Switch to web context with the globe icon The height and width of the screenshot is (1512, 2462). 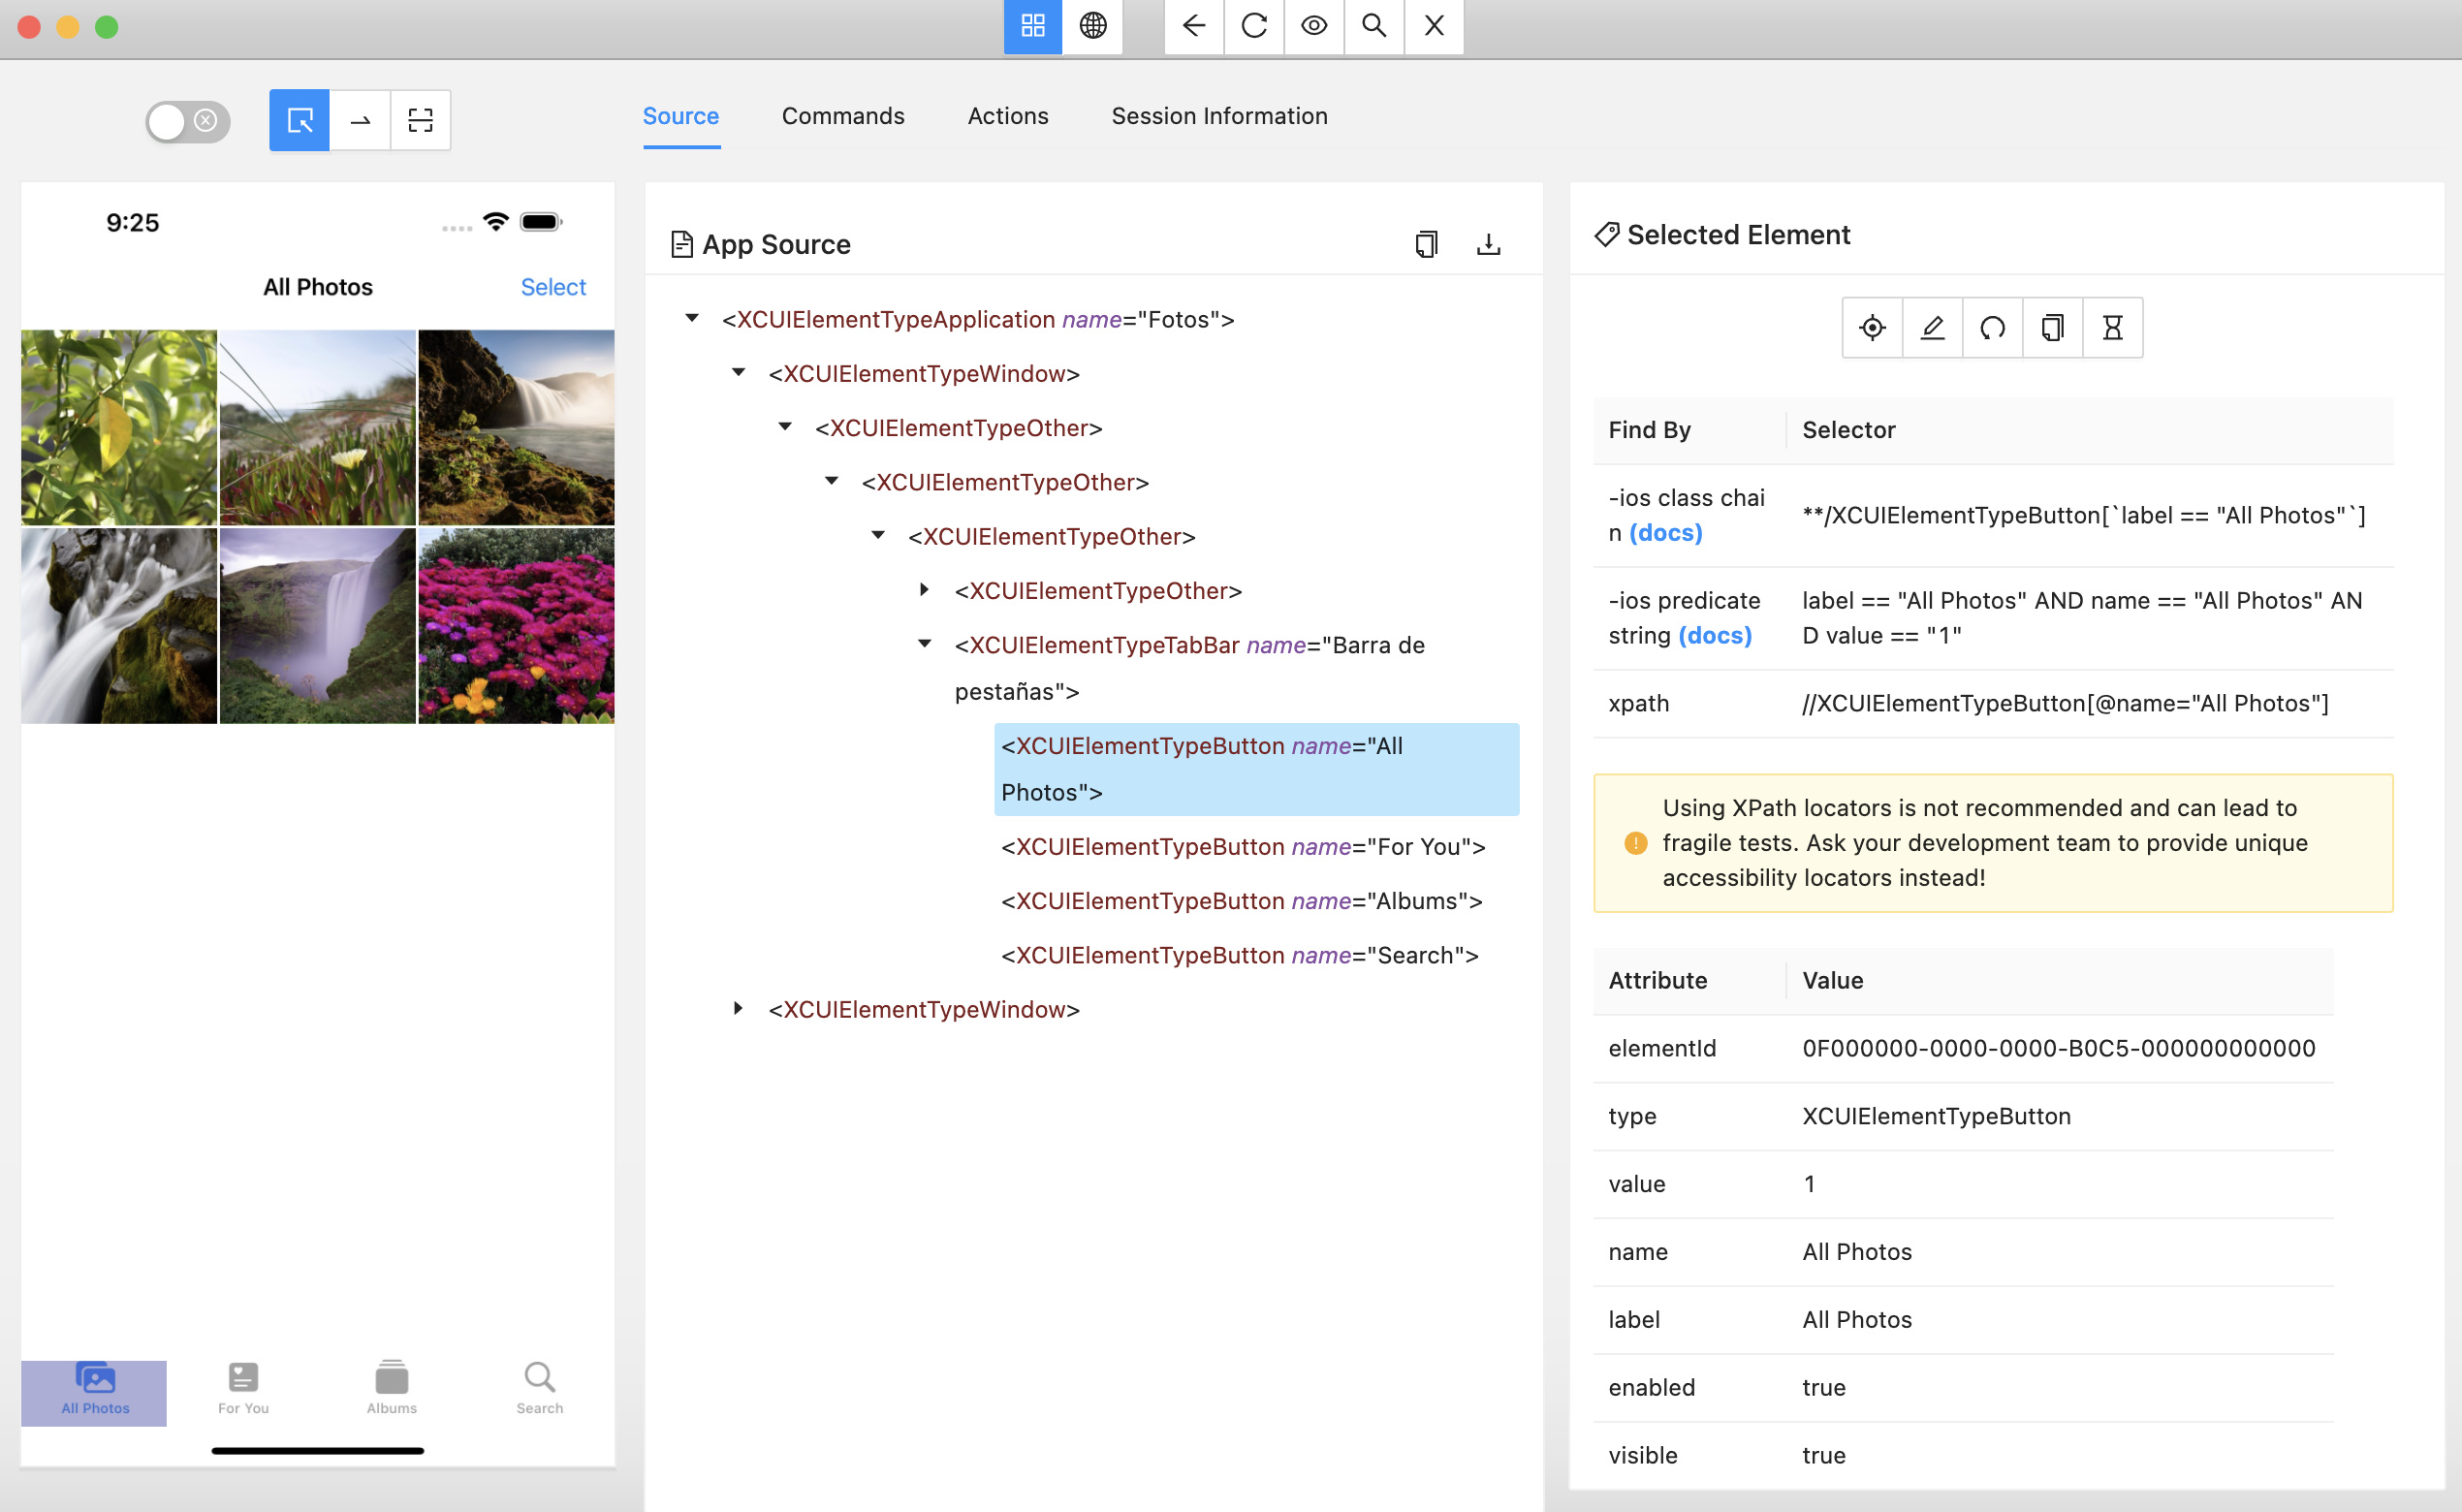(x=1093, y=27)
